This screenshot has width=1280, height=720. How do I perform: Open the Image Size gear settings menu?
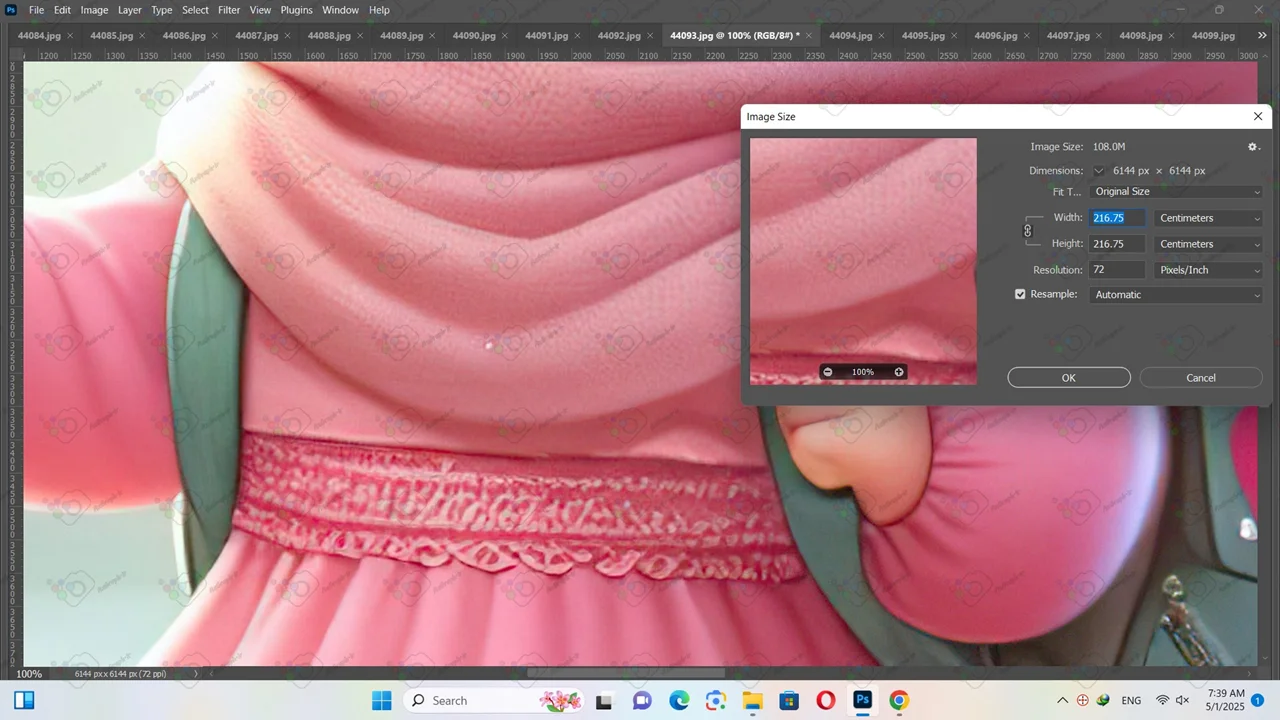tap(1253, 147)
